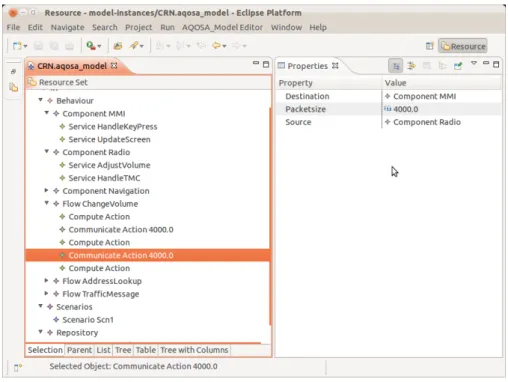Image resolution: width=508 pixels, height=382 pixels.
Task: Click the open folder toolbar icon
Action: pos(118,46)
